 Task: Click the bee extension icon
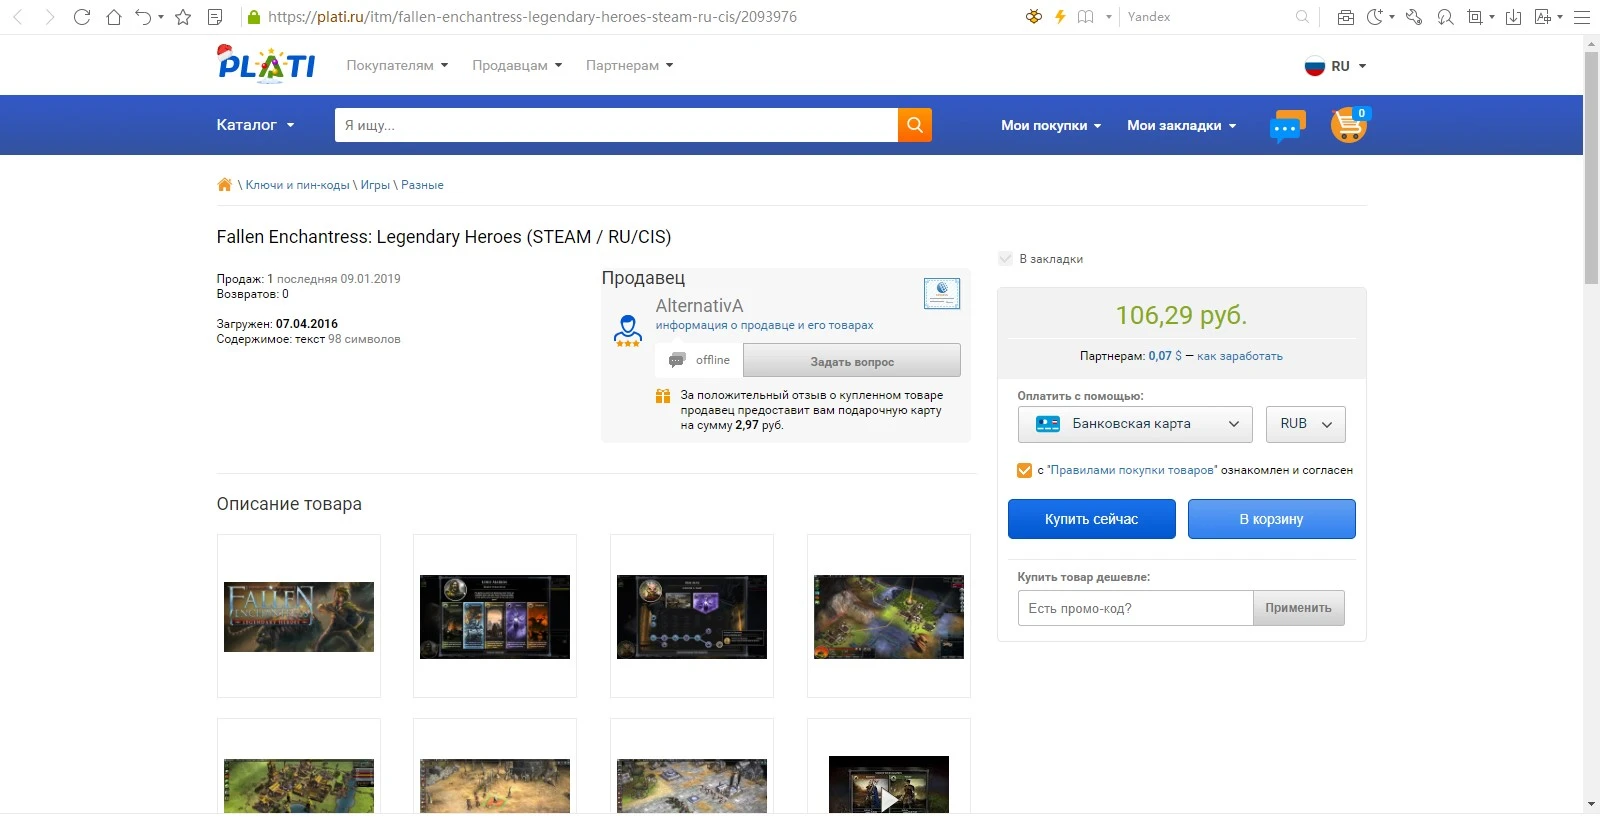pyautogui.click(x=1034, y=17)
